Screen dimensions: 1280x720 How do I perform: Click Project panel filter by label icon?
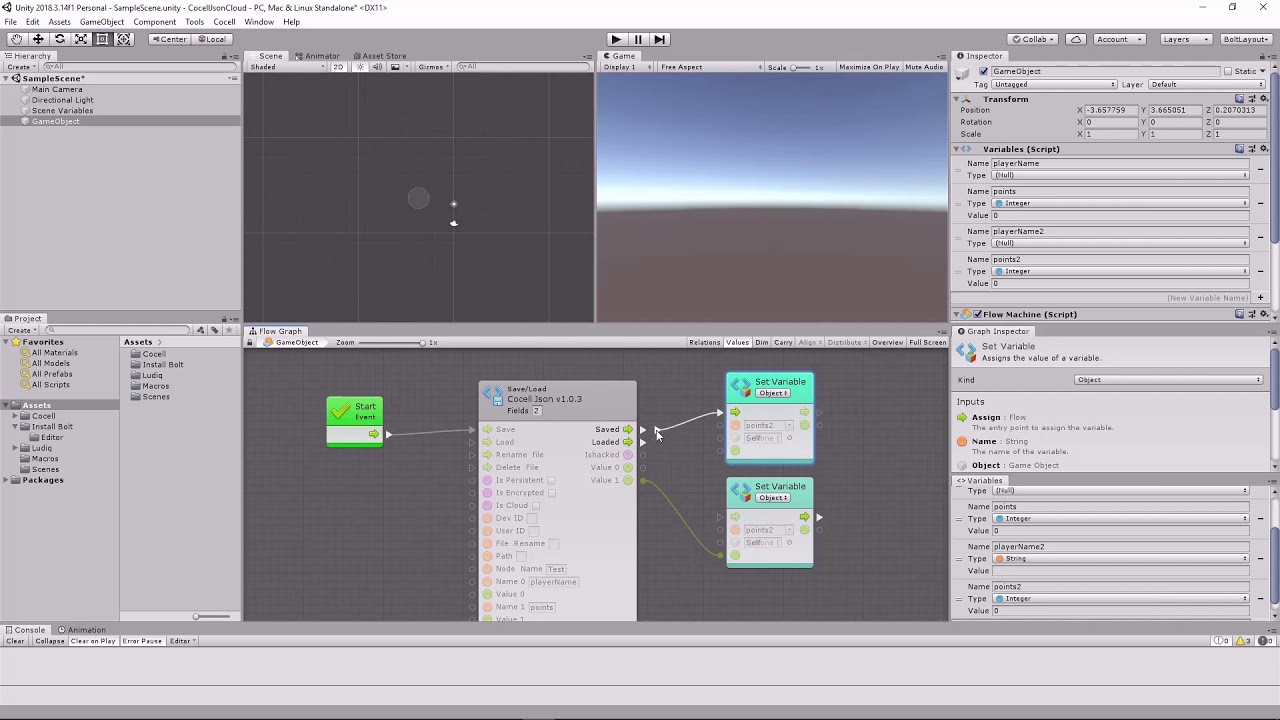[214, 330]
